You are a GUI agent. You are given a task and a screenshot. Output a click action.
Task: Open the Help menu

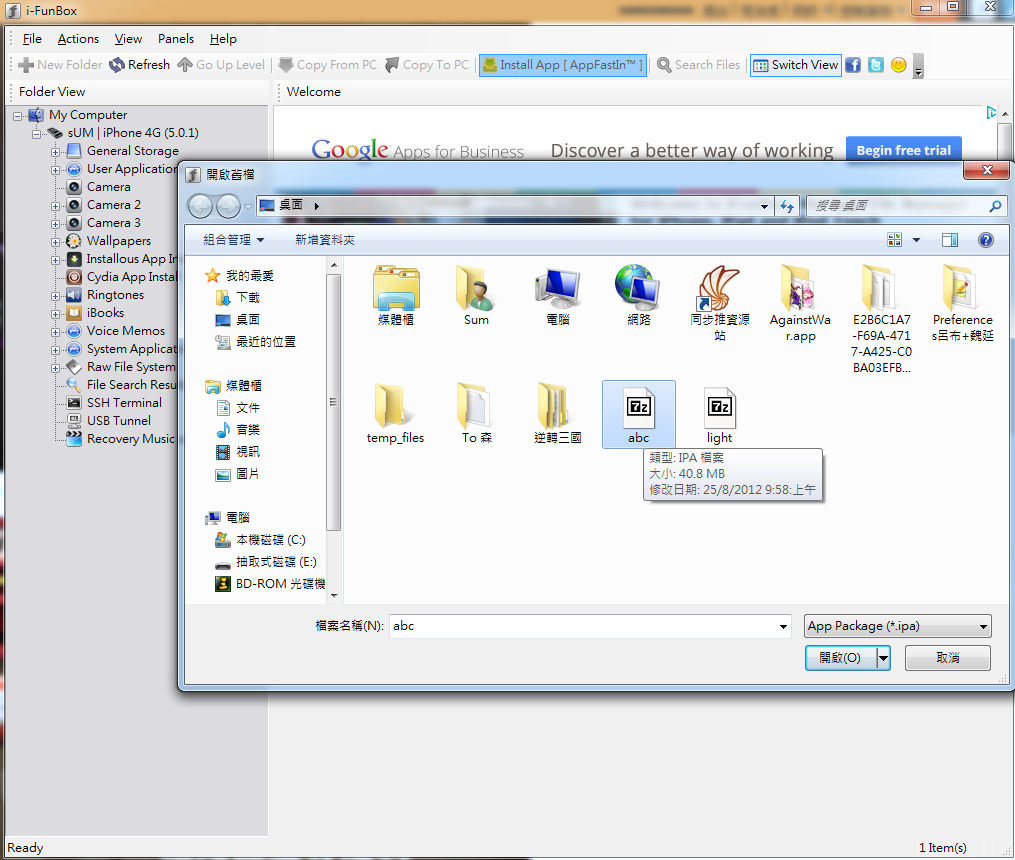coord(223,39)
